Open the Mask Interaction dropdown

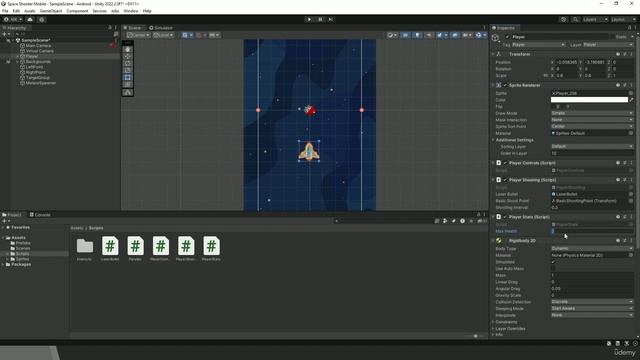point(592,120)
